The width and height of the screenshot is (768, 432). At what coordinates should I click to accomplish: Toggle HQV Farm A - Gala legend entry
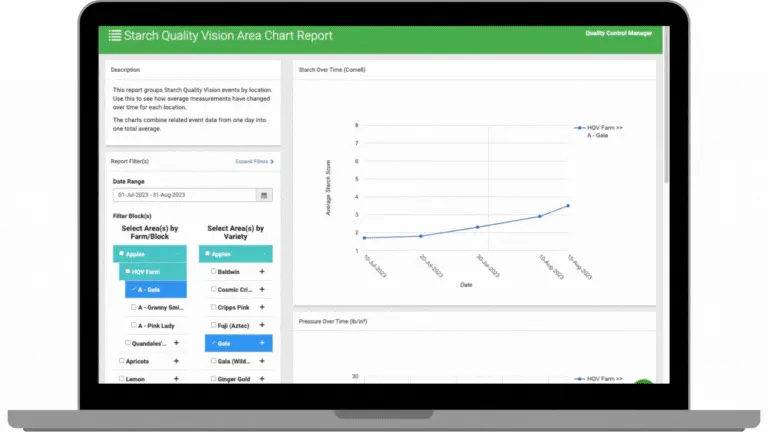(599, 131)
